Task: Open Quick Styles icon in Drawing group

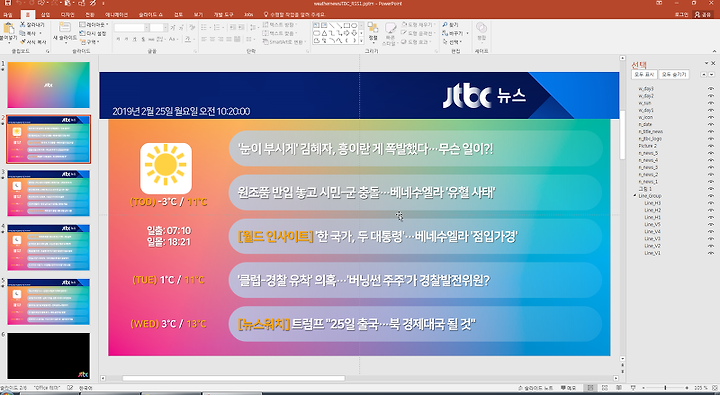Action: [390, 29]
